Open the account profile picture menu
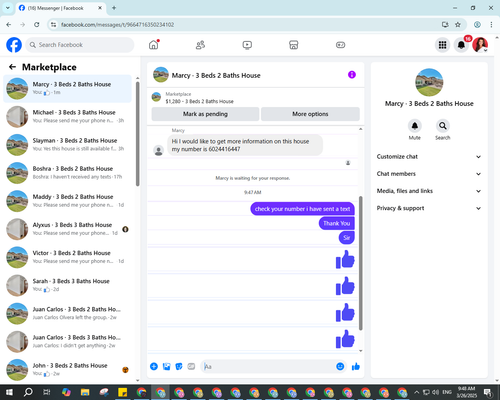Viewport: 500px width, 400px height. [480, 45]
